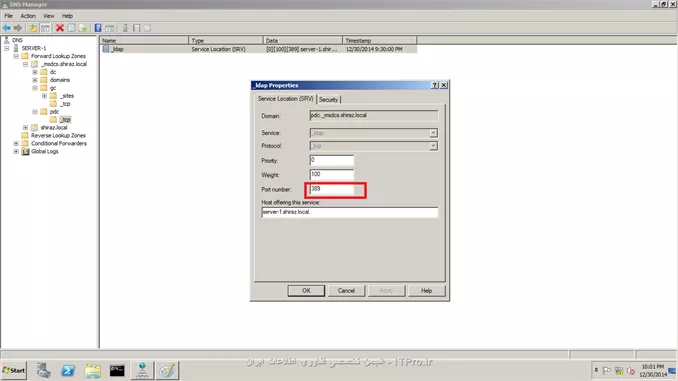Open the Protocol dropdown arrow

pos(433,146)
